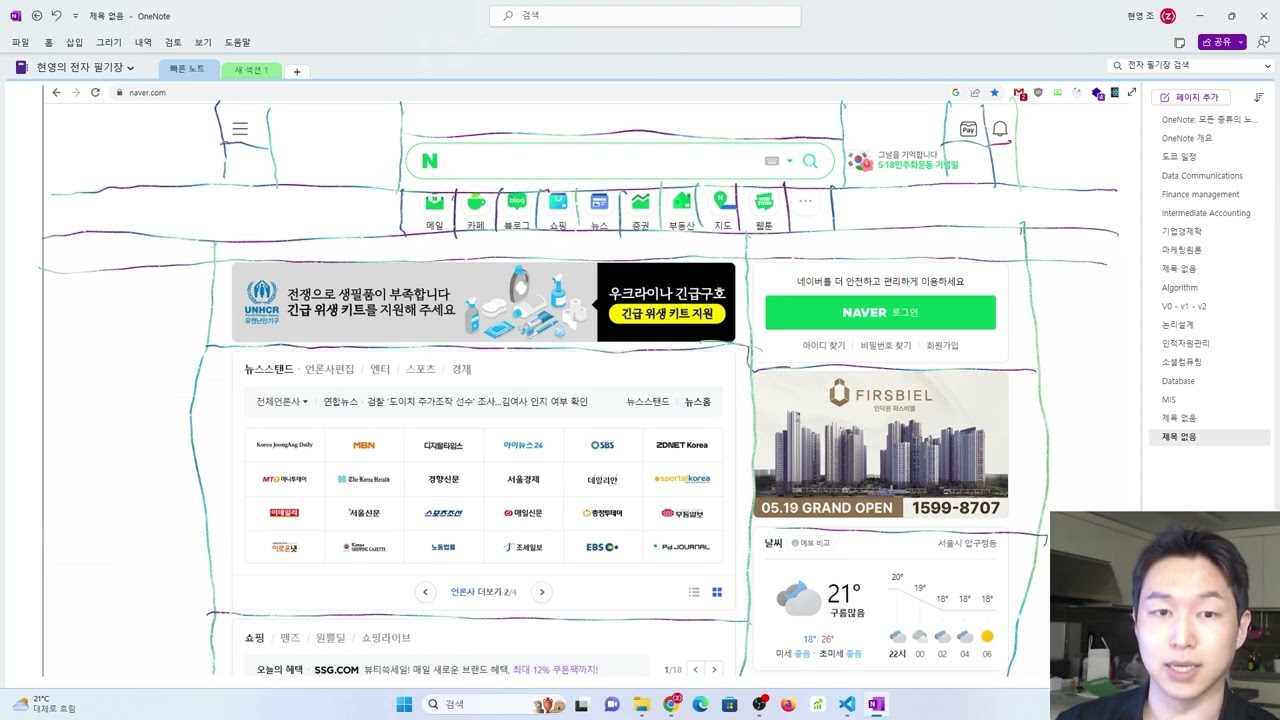Open the 메일 shortcut icon on Naver
The width and height of the screenshot is (1280, 720).
point(434,202)
